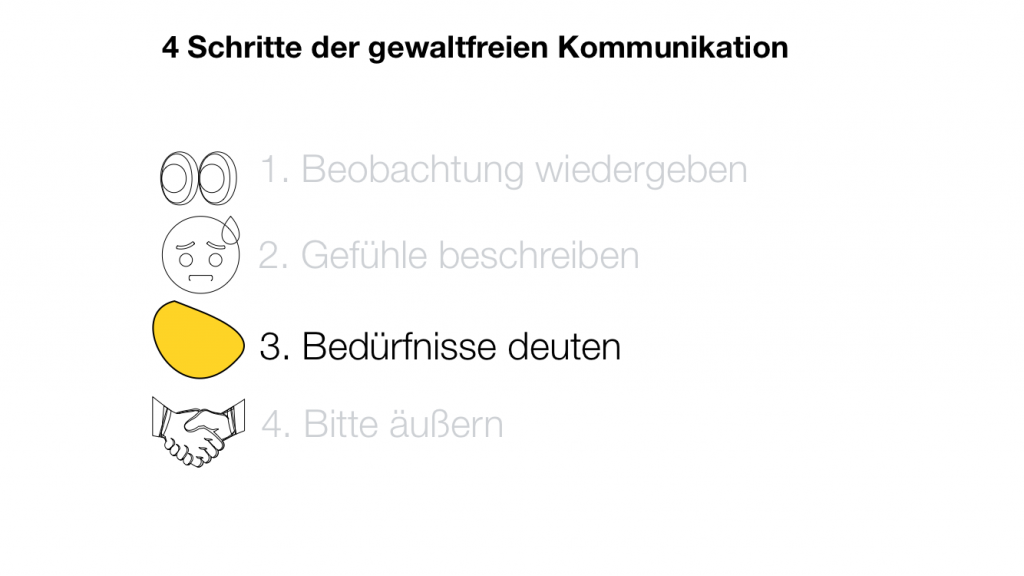Click the sweat drop on the worried face
This screenshot has height=576, width=1024.
[233, 231]
